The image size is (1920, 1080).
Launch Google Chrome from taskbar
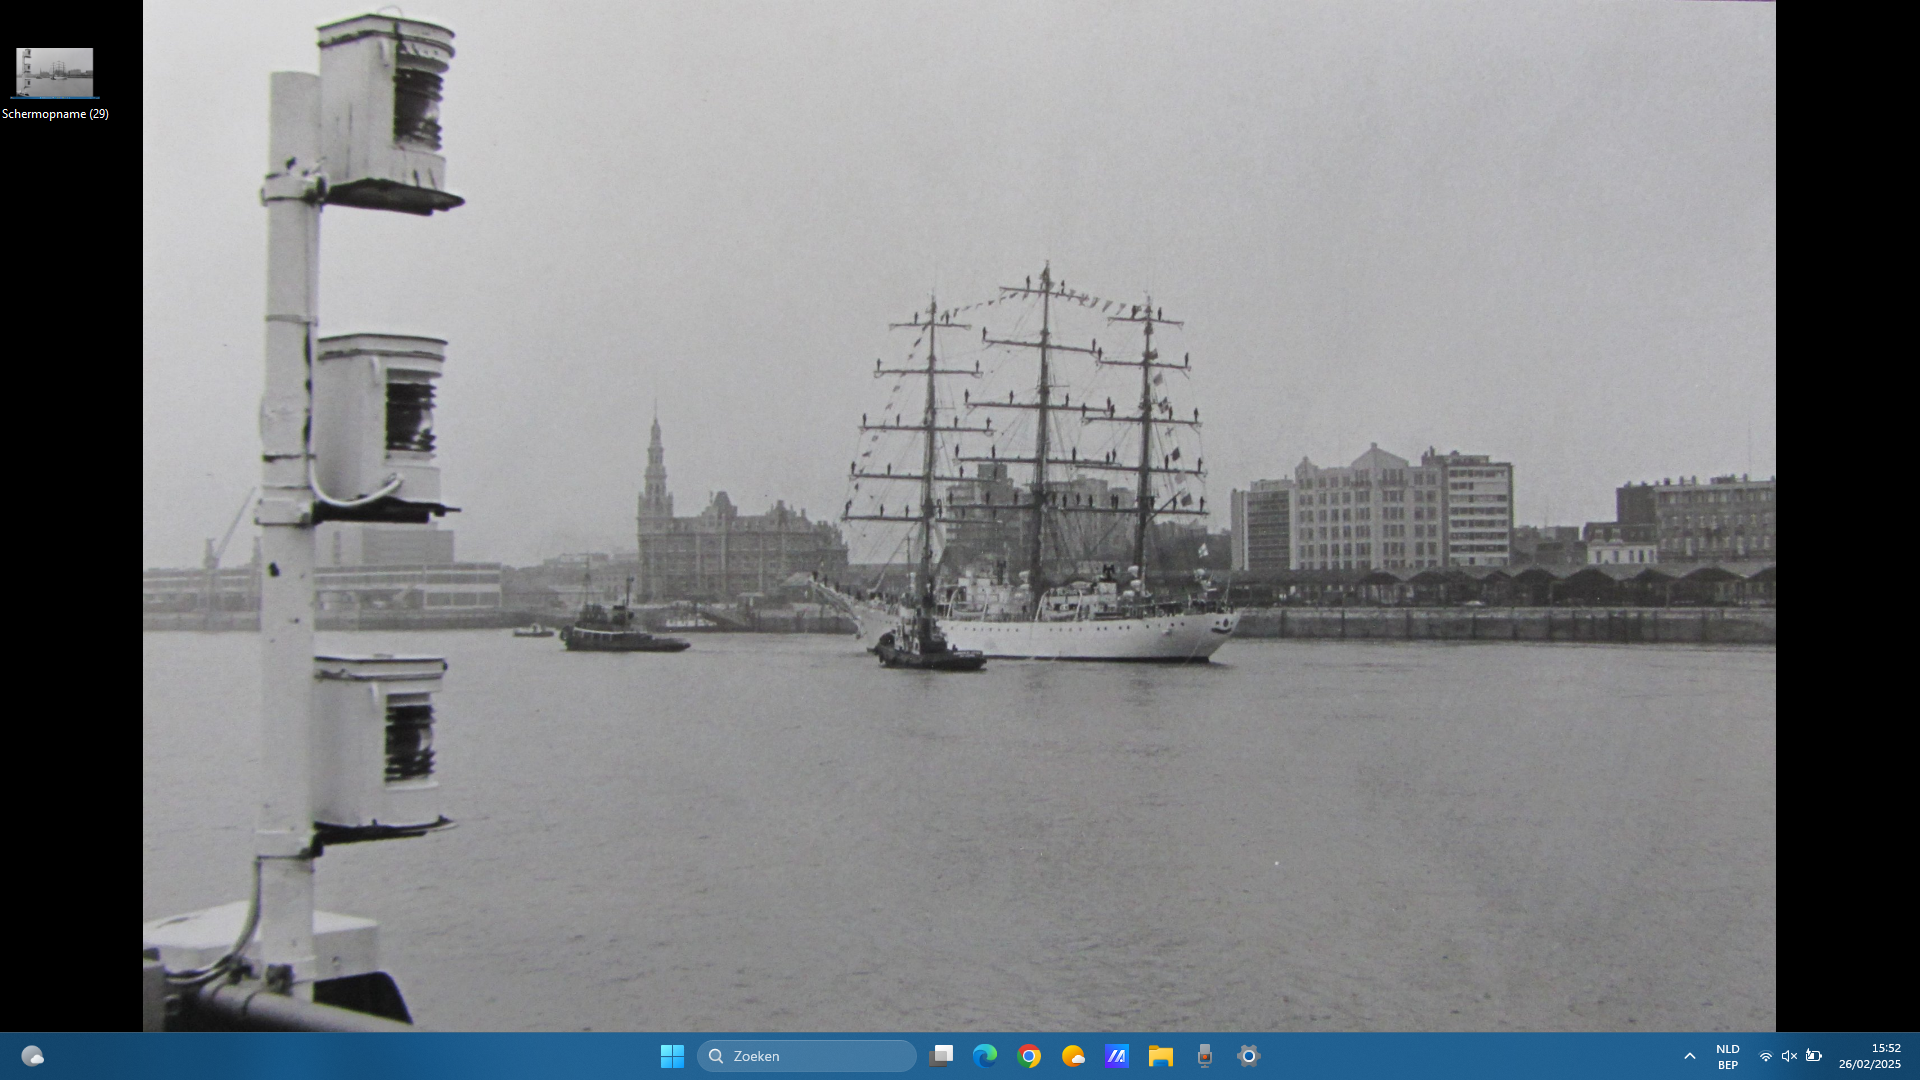pyautogui.click(x=1029, y=1056)
